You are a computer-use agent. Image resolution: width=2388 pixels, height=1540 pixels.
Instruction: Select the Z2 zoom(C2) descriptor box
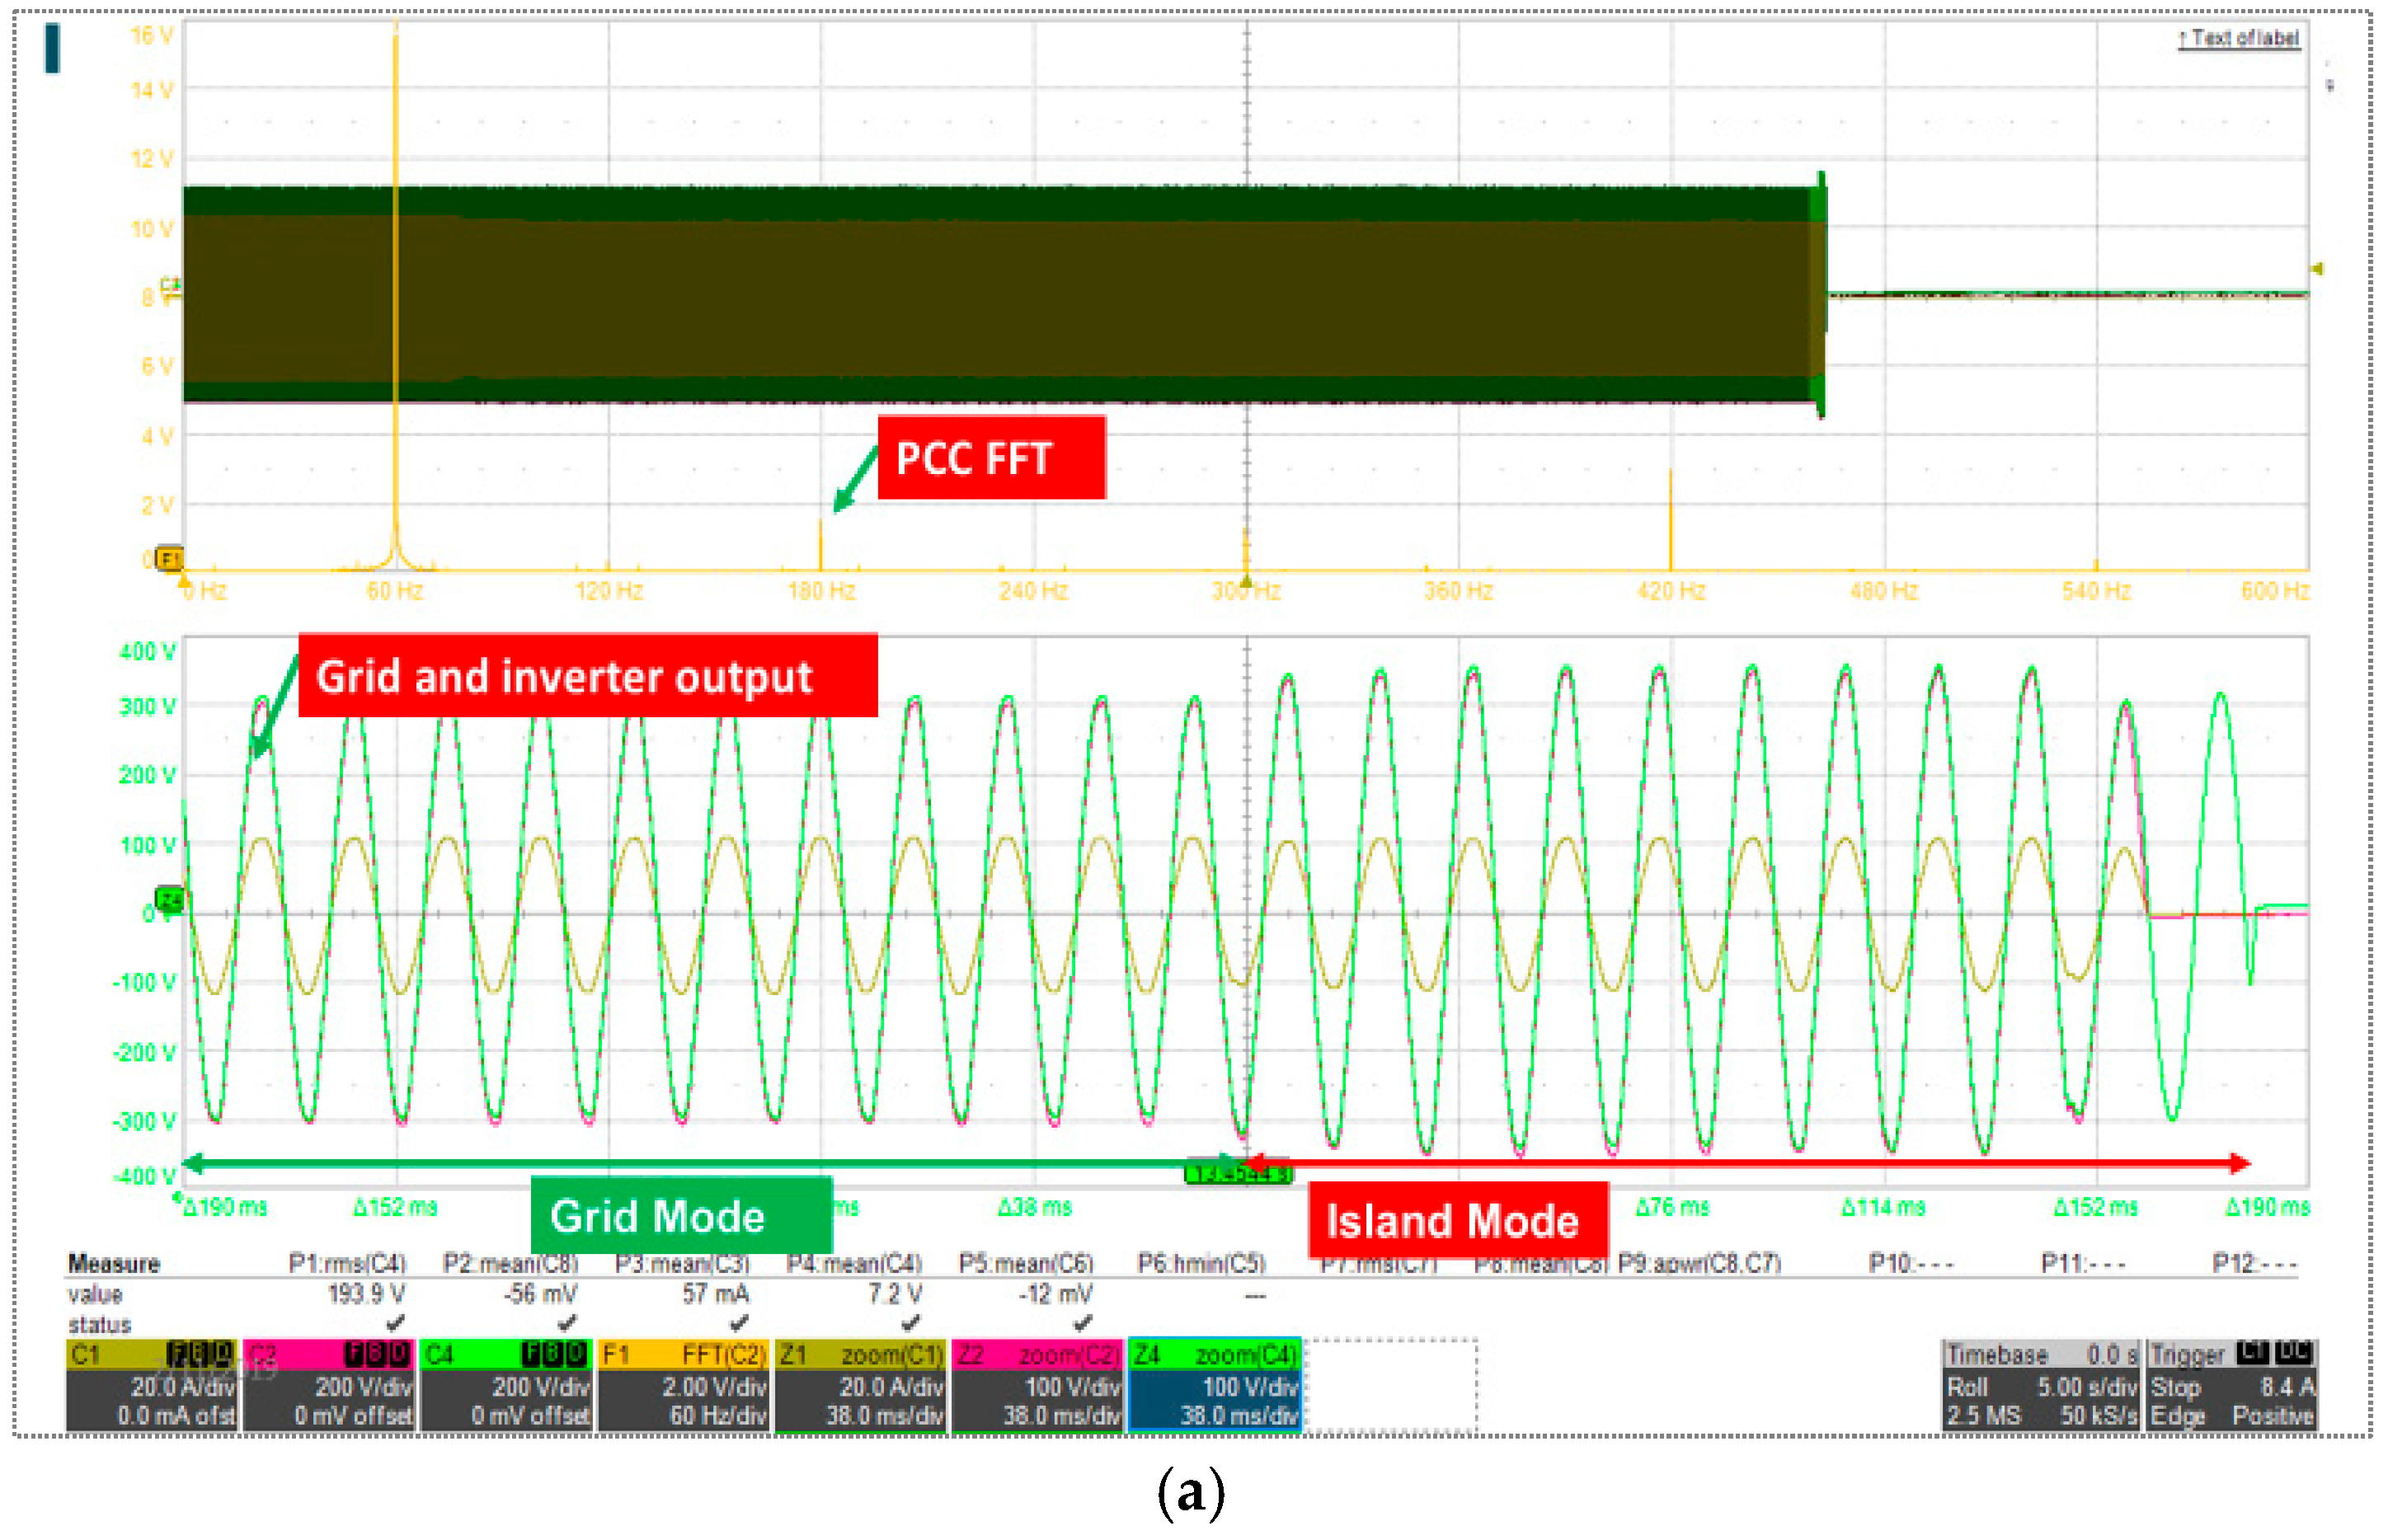point(1037,1386)
